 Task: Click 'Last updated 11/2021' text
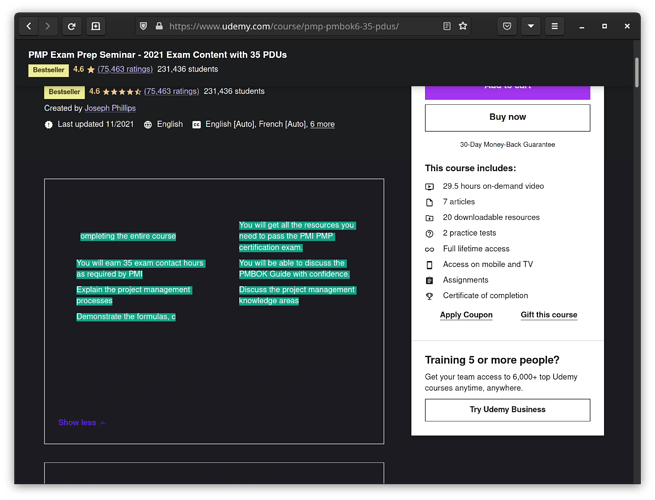click(x=96, y=124)
